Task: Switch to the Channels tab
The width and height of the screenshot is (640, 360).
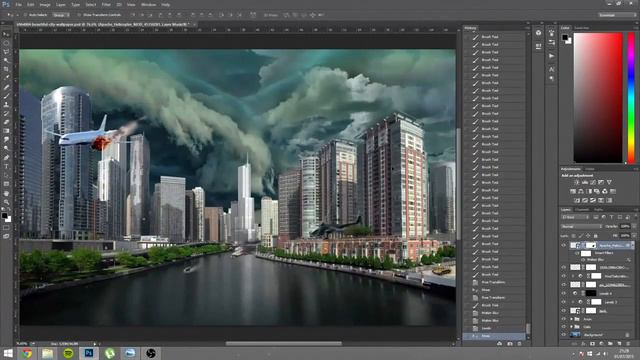Action: coord(582,209)
